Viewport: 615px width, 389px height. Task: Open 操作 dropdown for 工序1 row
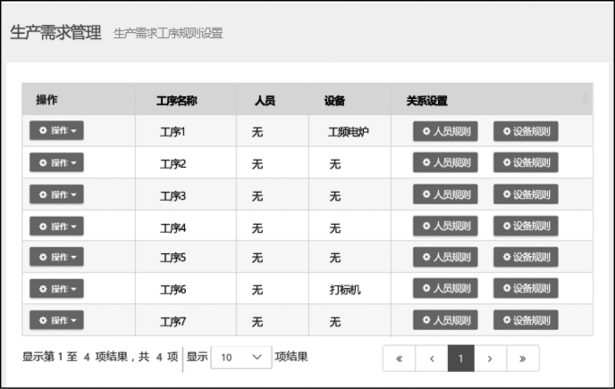[x=56, y=130]
